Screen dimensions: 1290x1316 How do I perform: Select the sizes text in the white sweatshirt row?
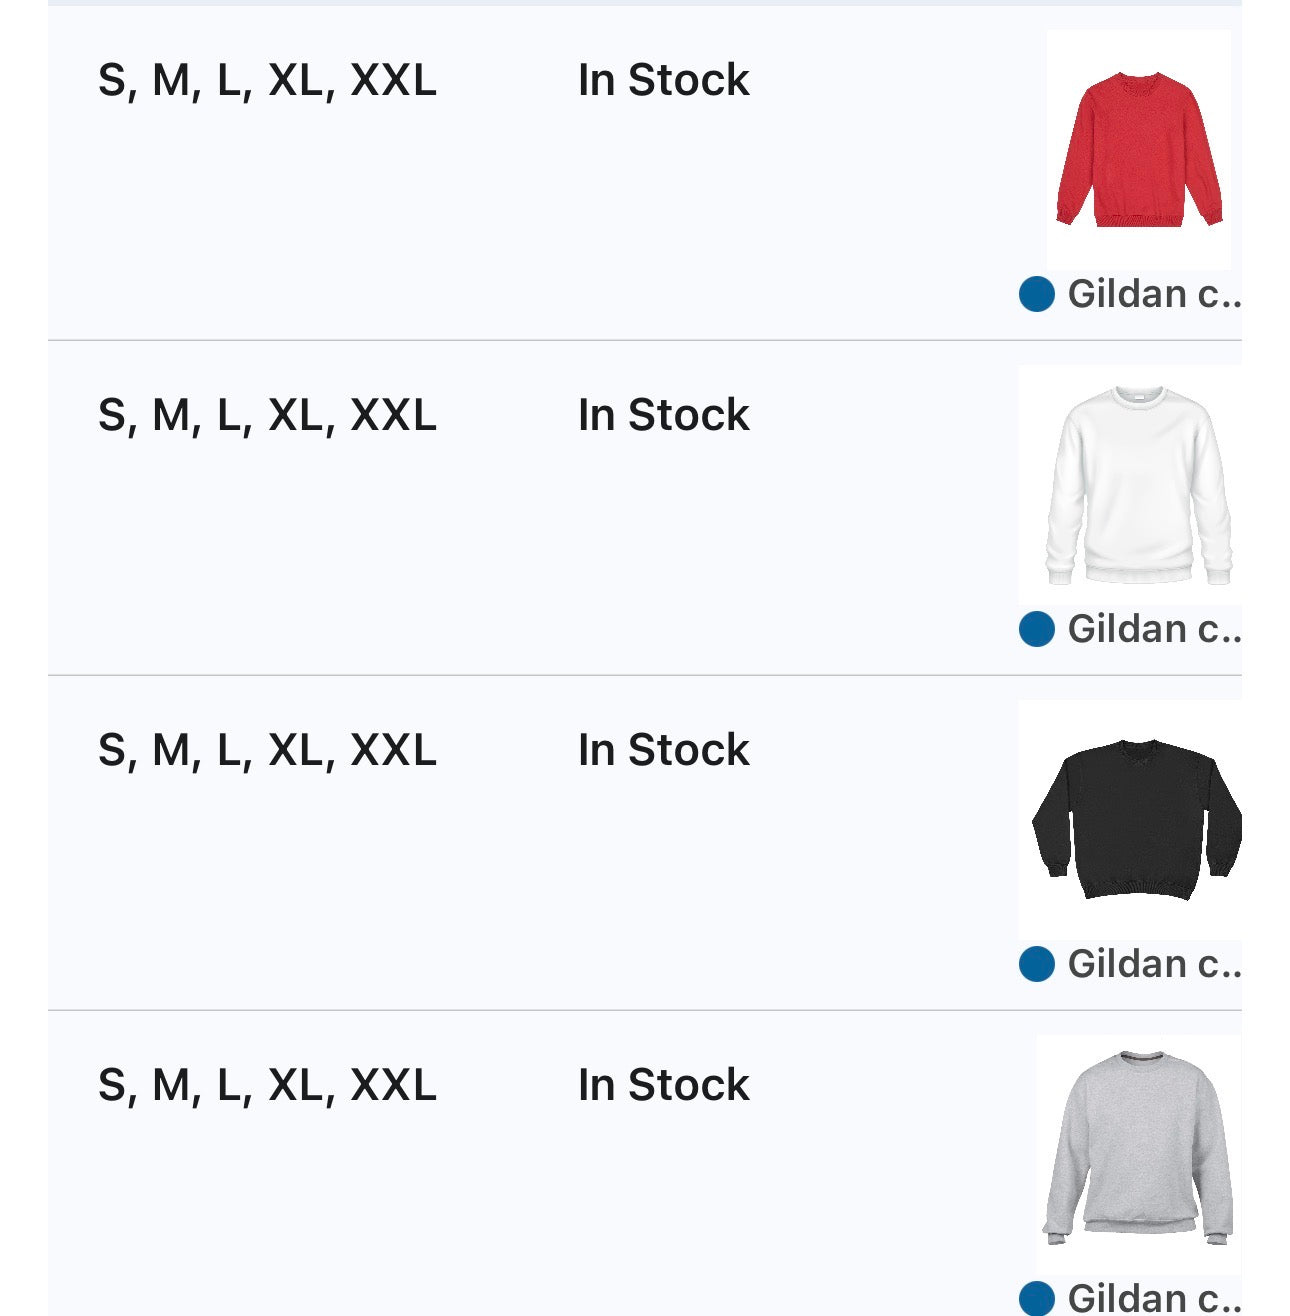[267, 416]
